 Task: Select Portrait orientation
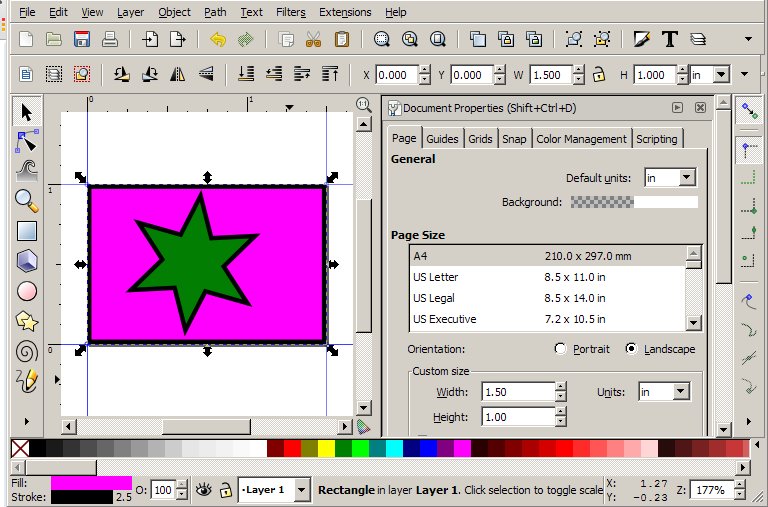(x=560, y=349)
